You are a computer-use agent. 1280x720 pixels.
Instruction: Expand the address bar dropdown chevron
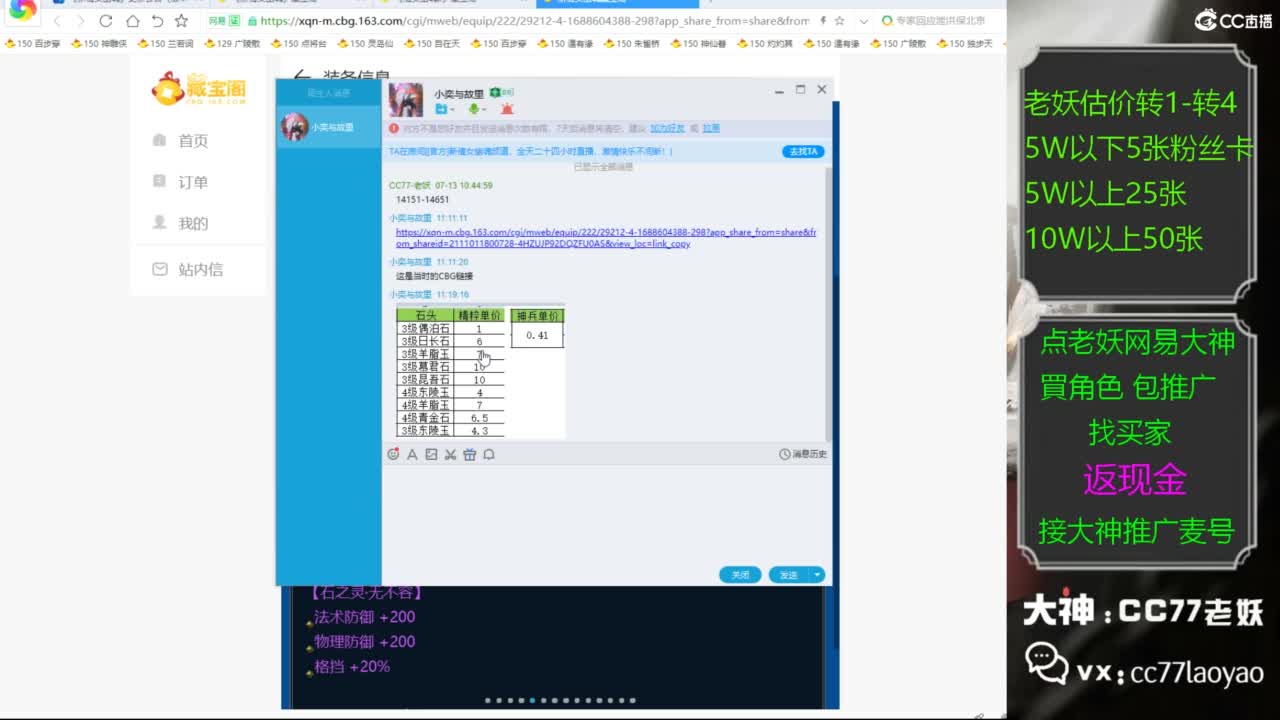click(x=864, y=21)
